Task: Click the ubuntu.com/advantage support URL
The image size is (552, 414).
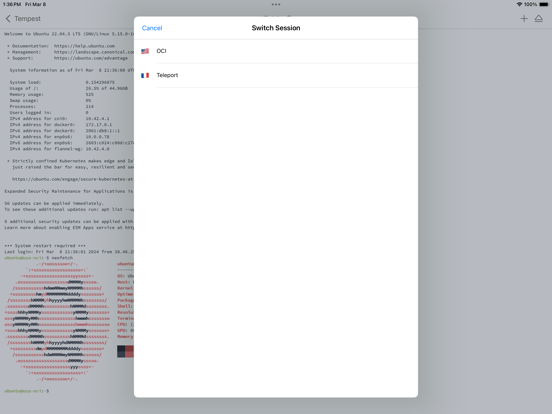Action: tap(90, 58)
